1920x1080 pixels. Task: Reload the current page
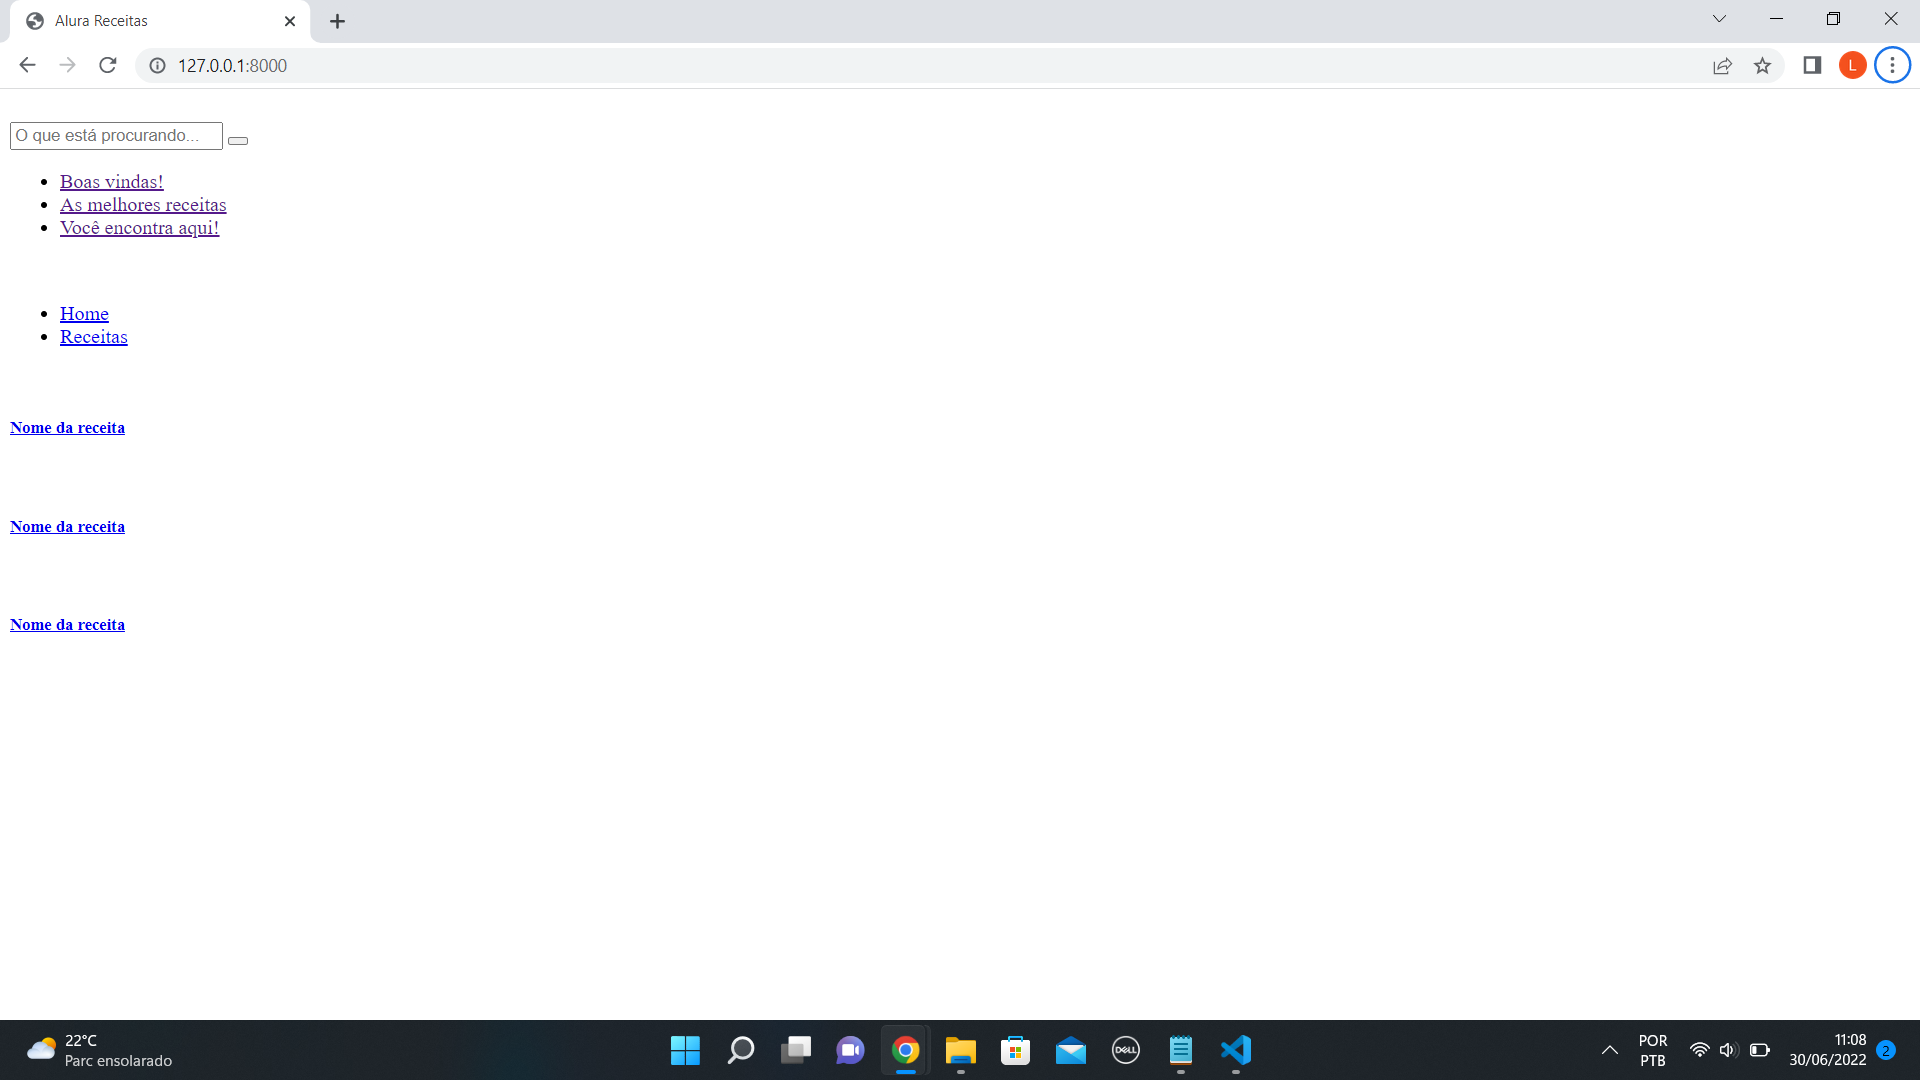tap(108, 65)
